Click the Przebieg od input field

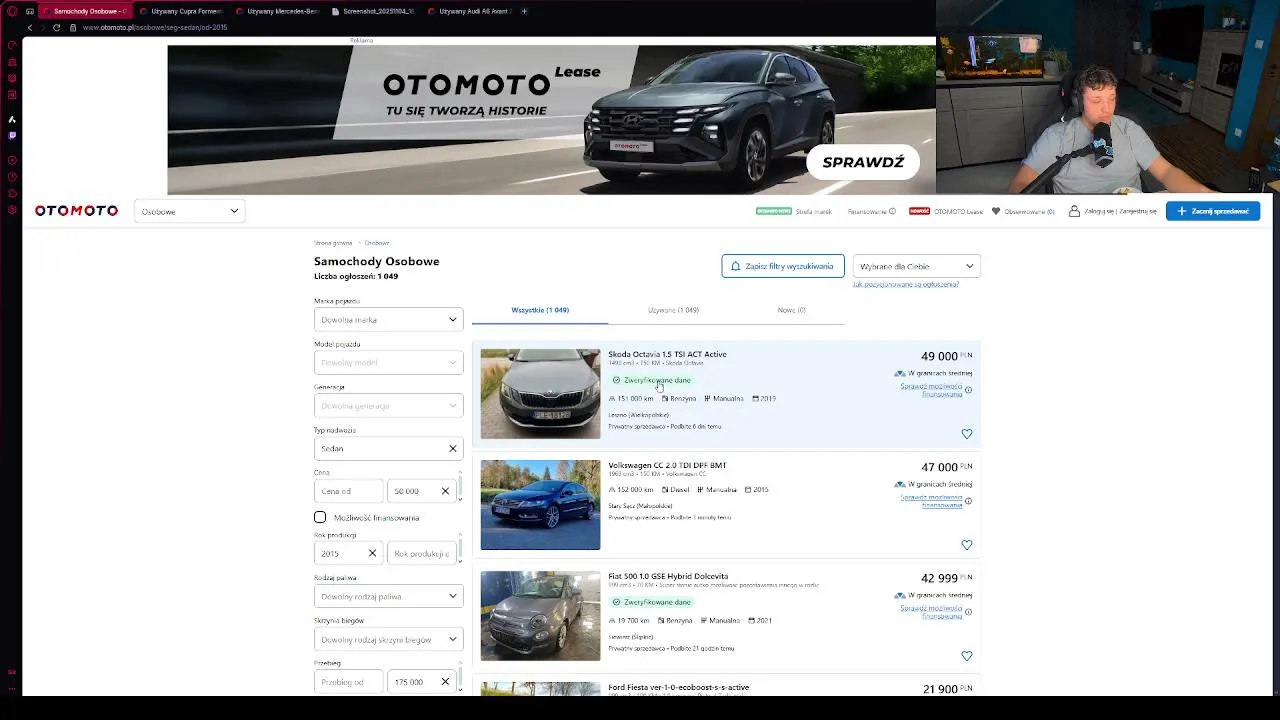click(x=348, y=682)
